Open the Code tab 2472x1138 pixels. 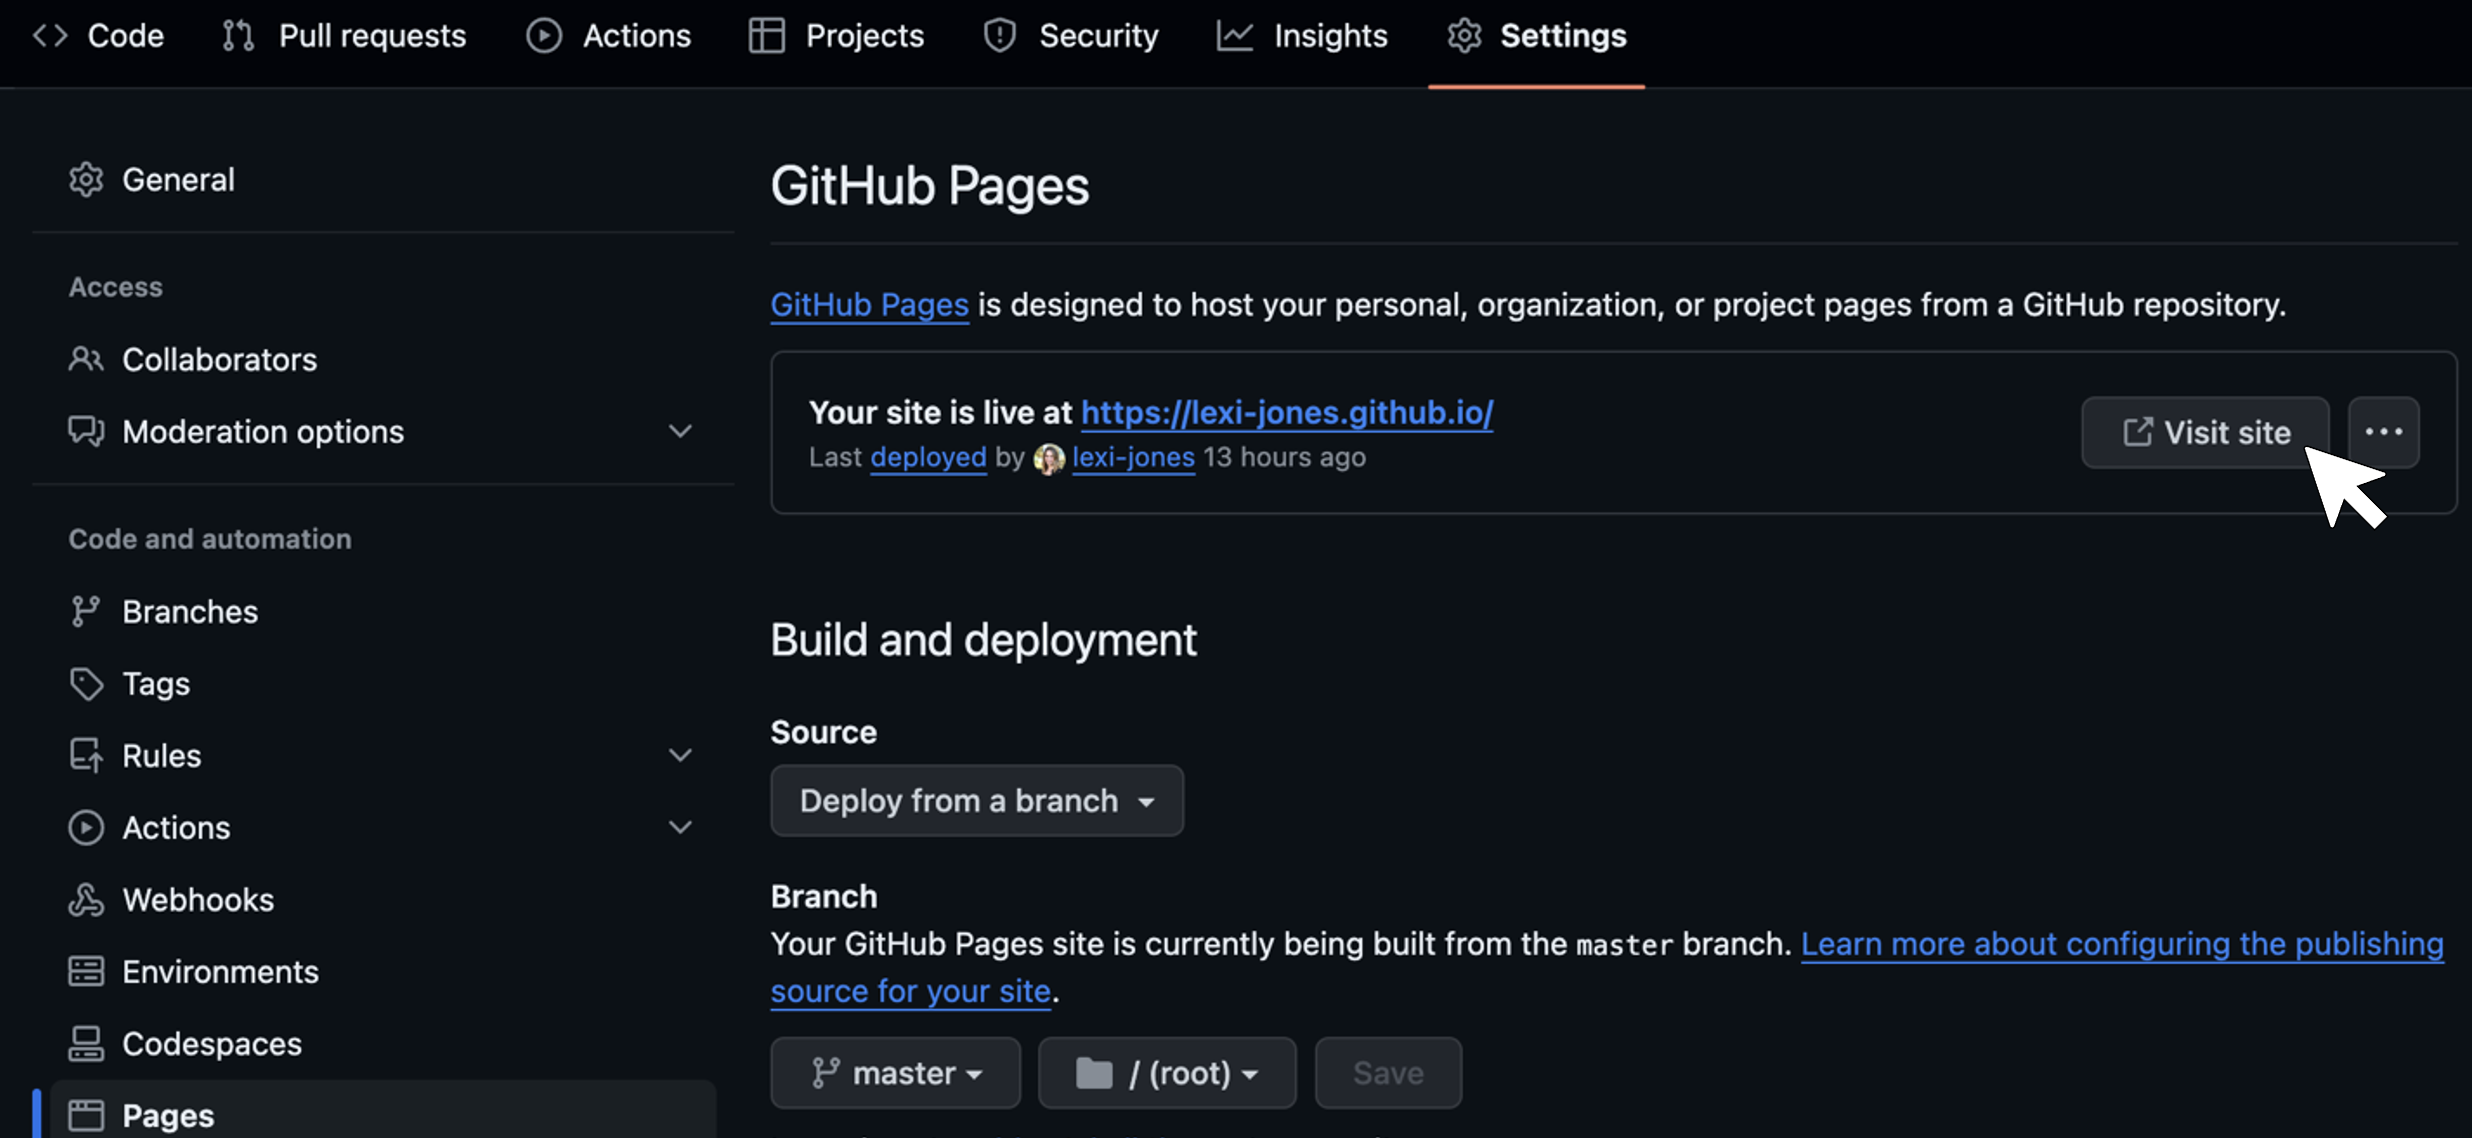tap(98, 36)
